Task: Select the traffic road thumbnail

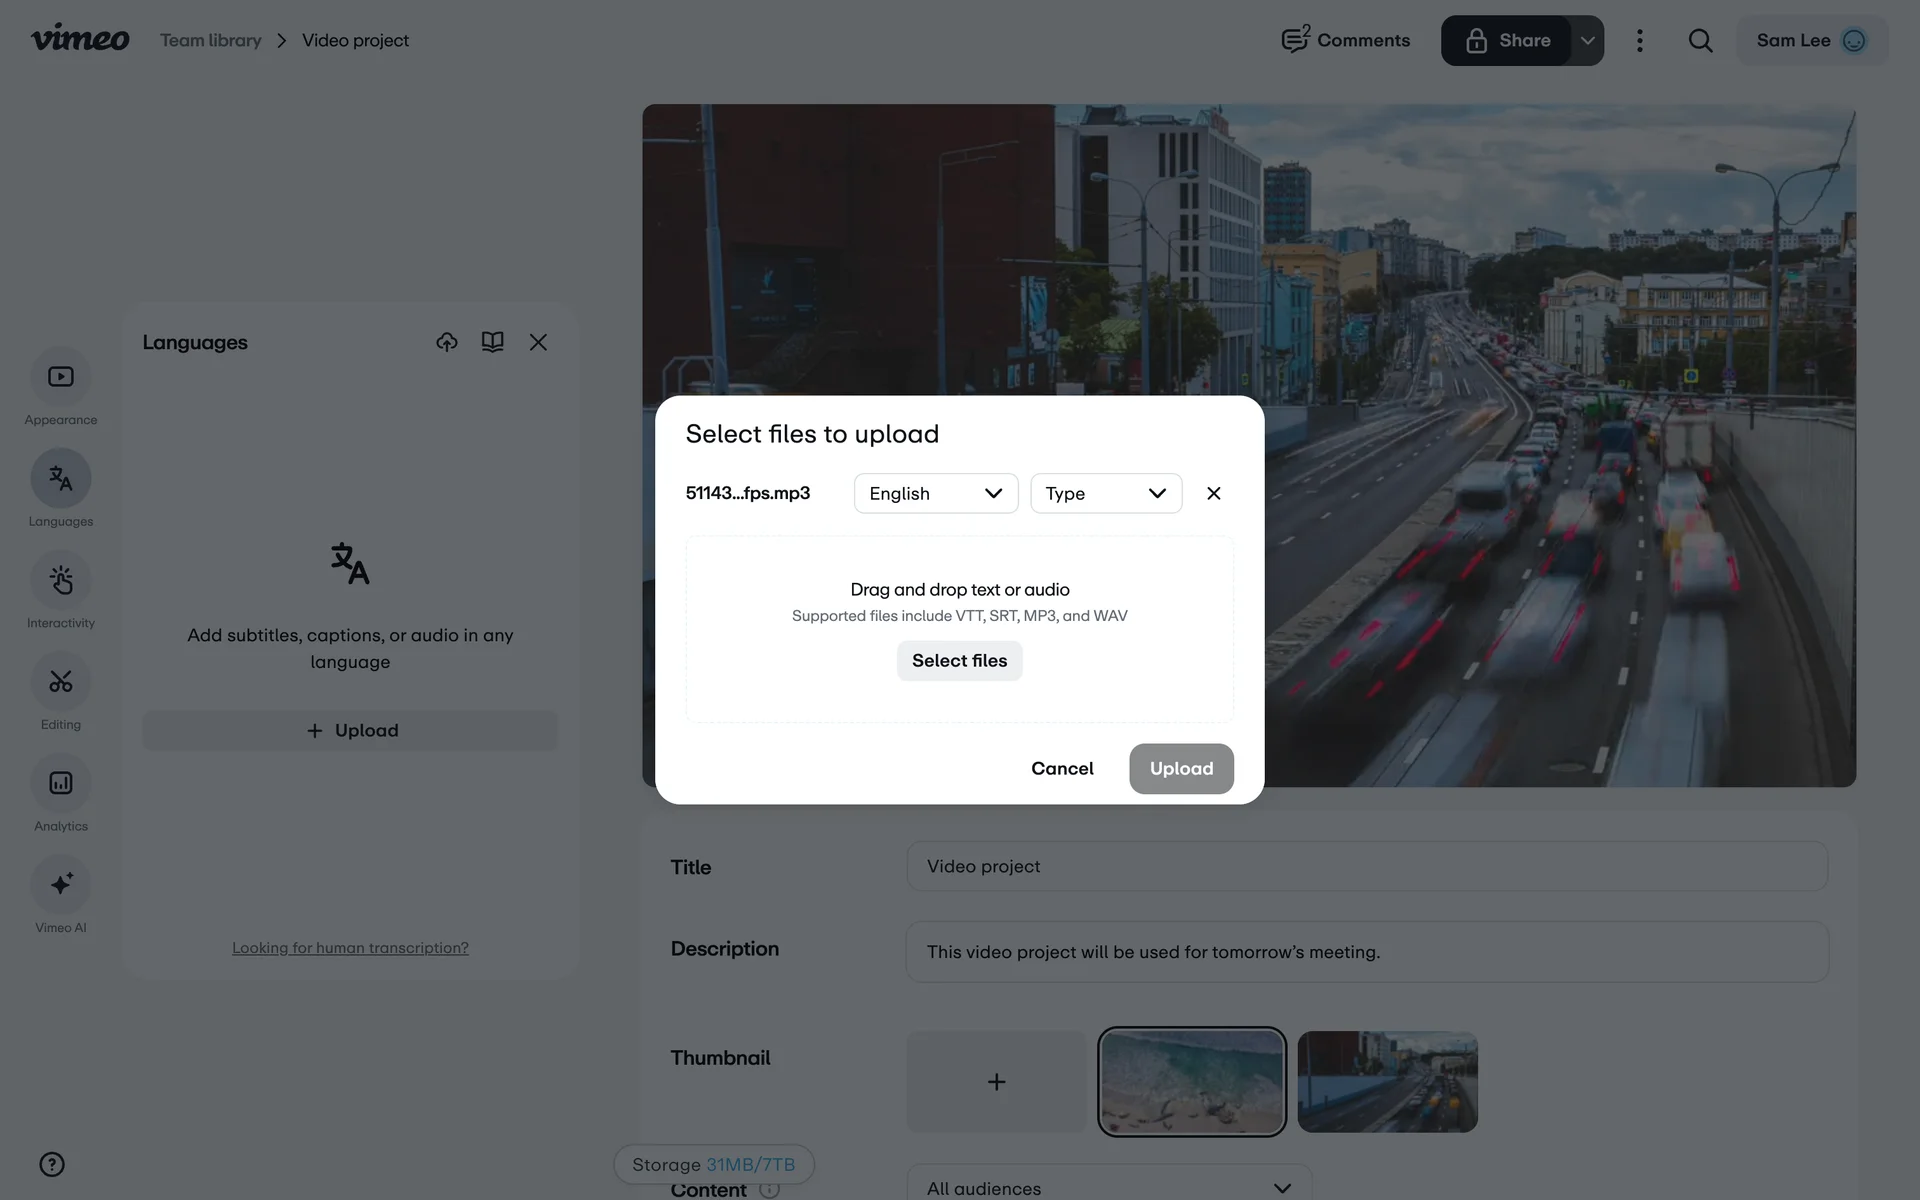Action: (x=1387, y=1081)
